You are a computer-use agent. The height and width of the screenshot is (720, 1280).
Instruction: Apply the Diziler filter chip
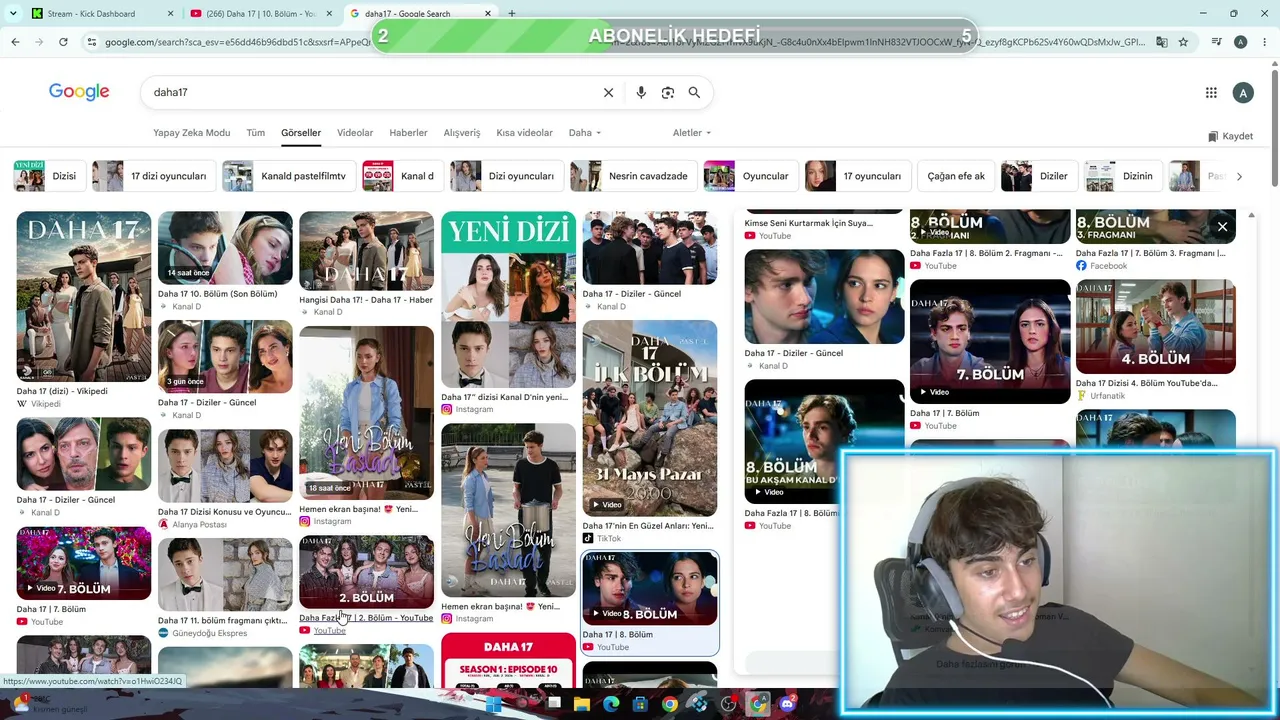(x=1039, y=176)
